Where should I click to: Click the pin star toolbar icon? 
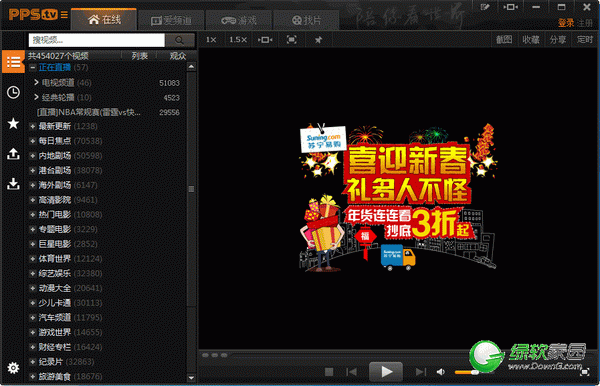coord(318,40)
